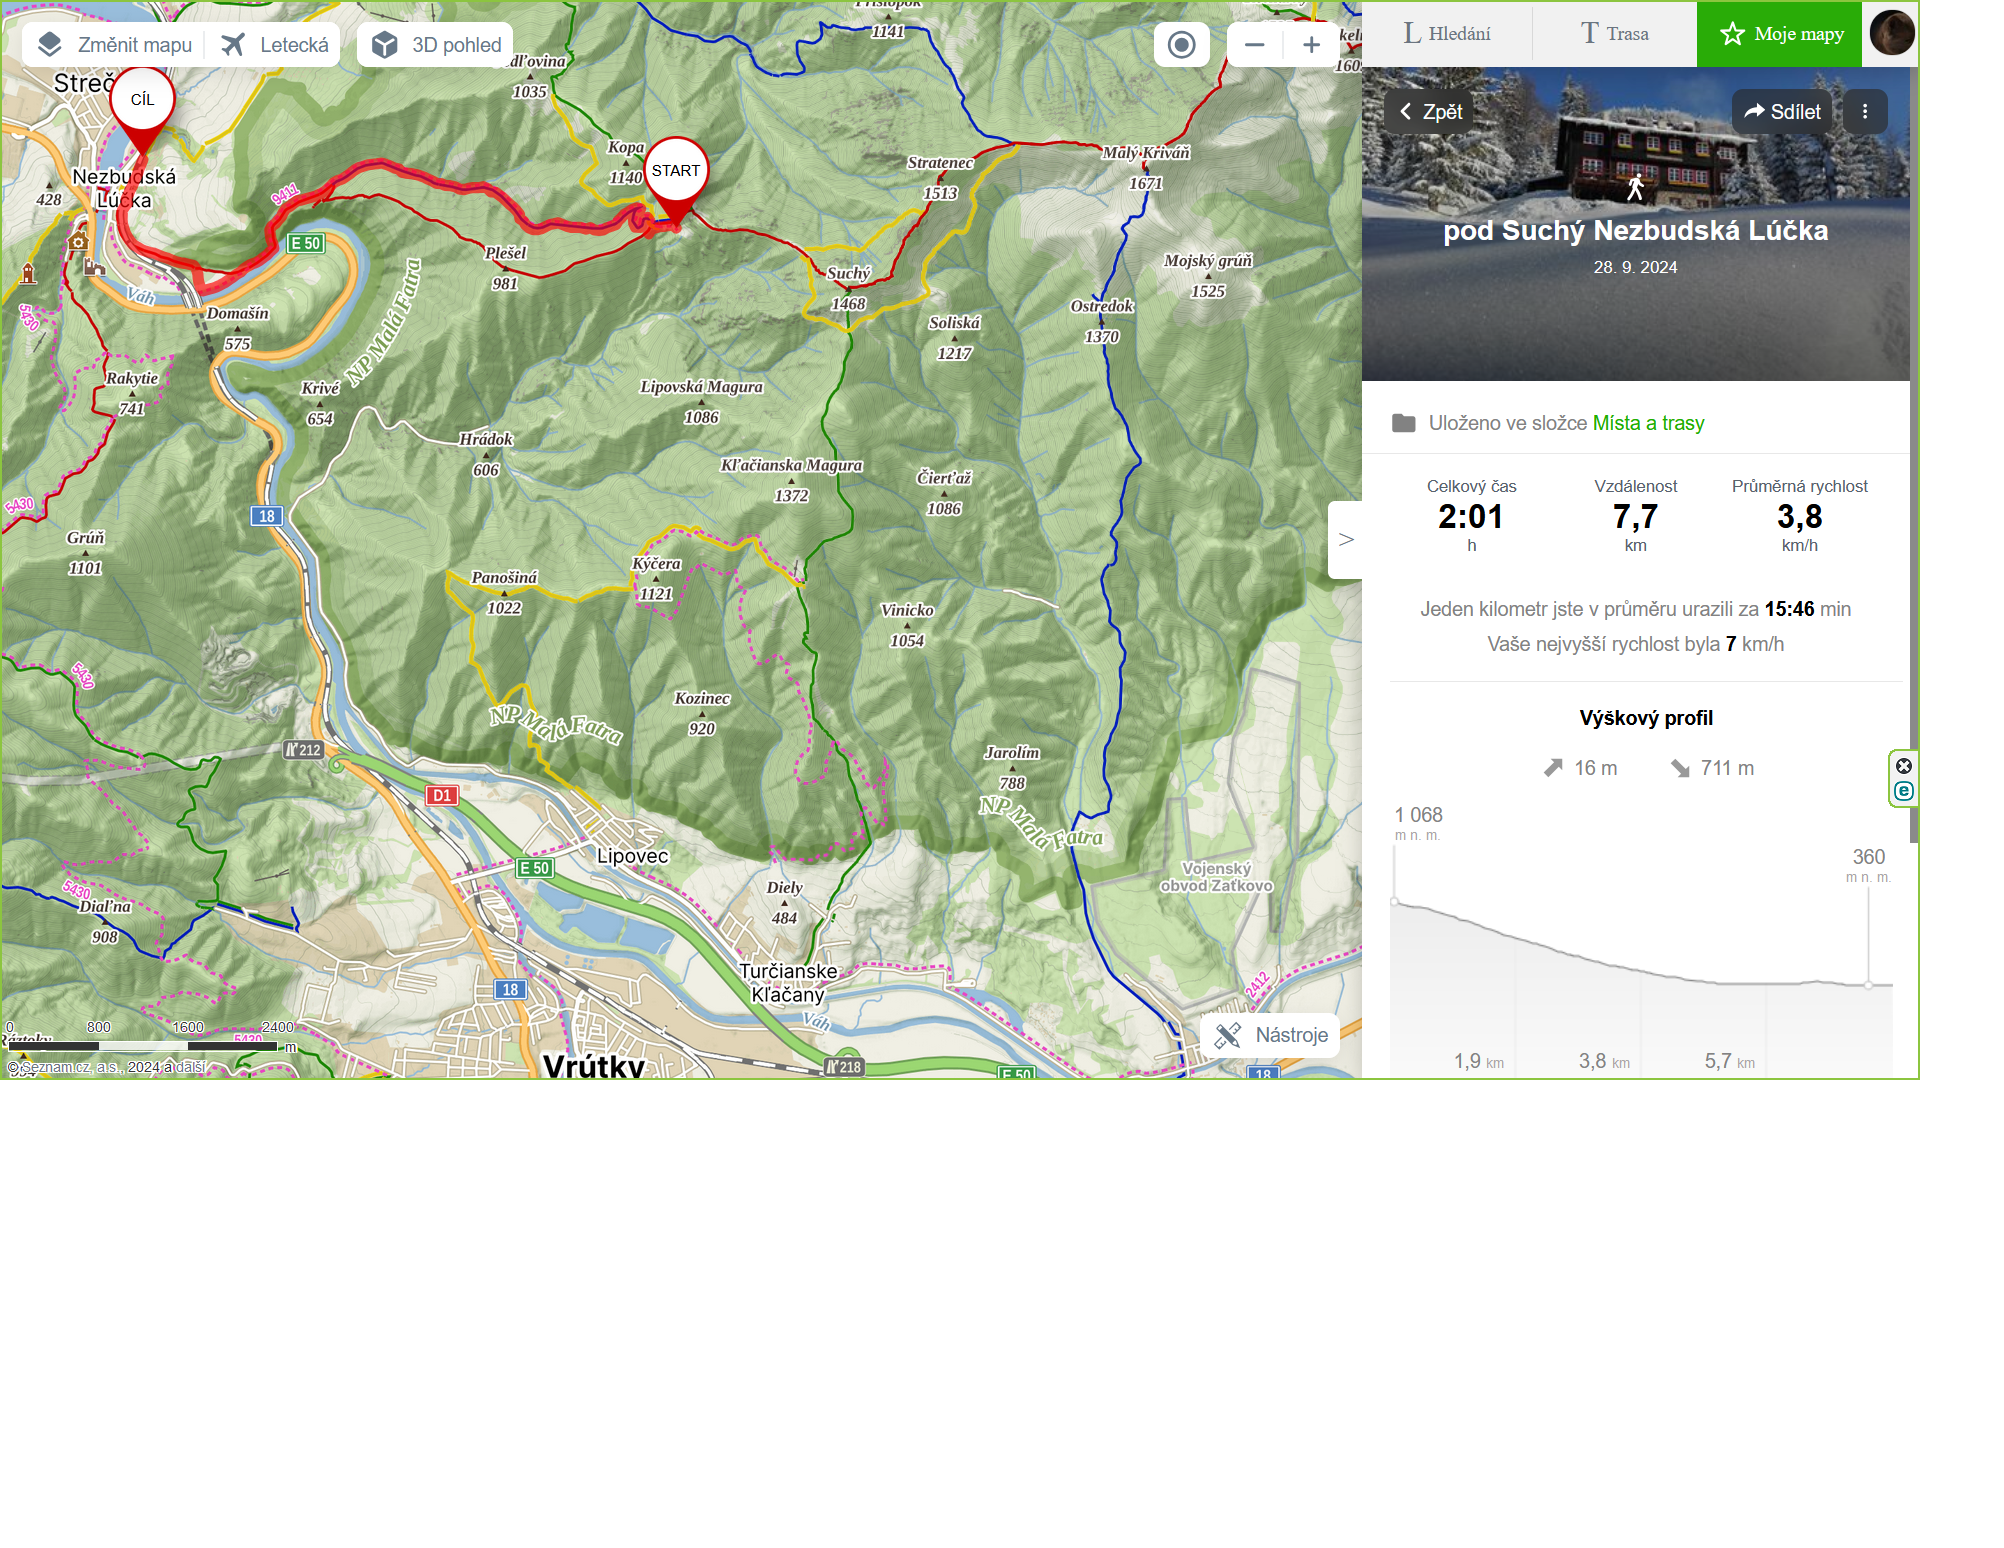This screenshot has height=1548, width=2004.
Task: Open the Hledání search tab
Action: [1447, 34]
